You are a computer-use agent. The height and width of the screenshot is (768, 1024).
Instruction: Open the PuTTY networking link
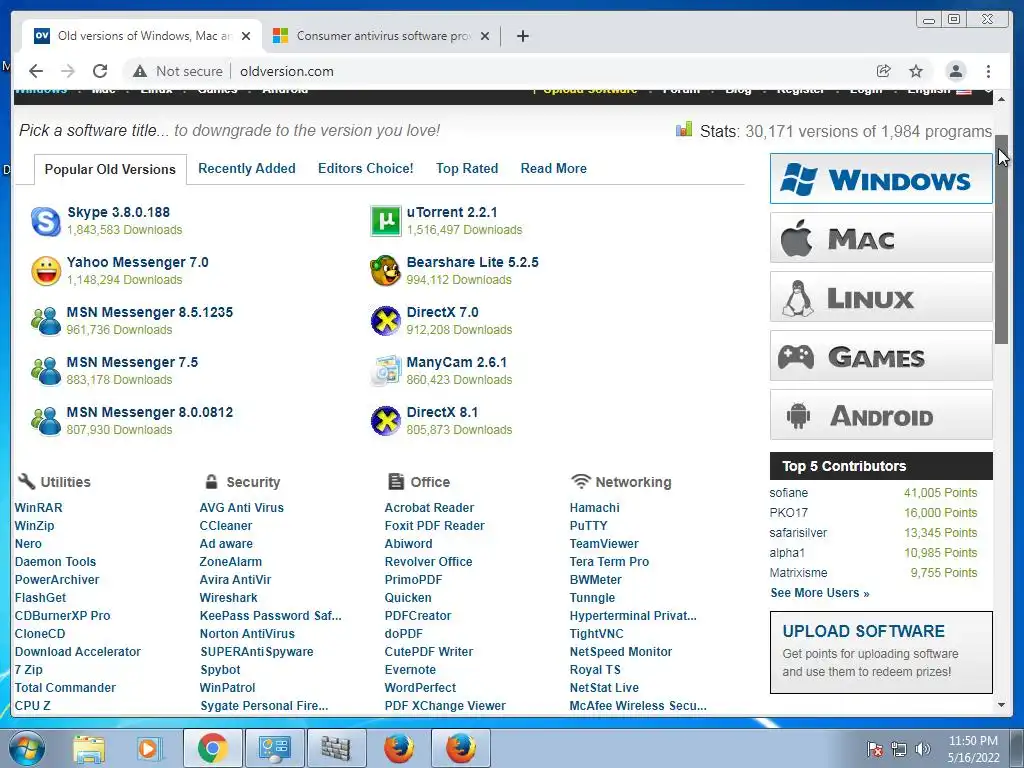pyautogui.click(x=588, y=526)
